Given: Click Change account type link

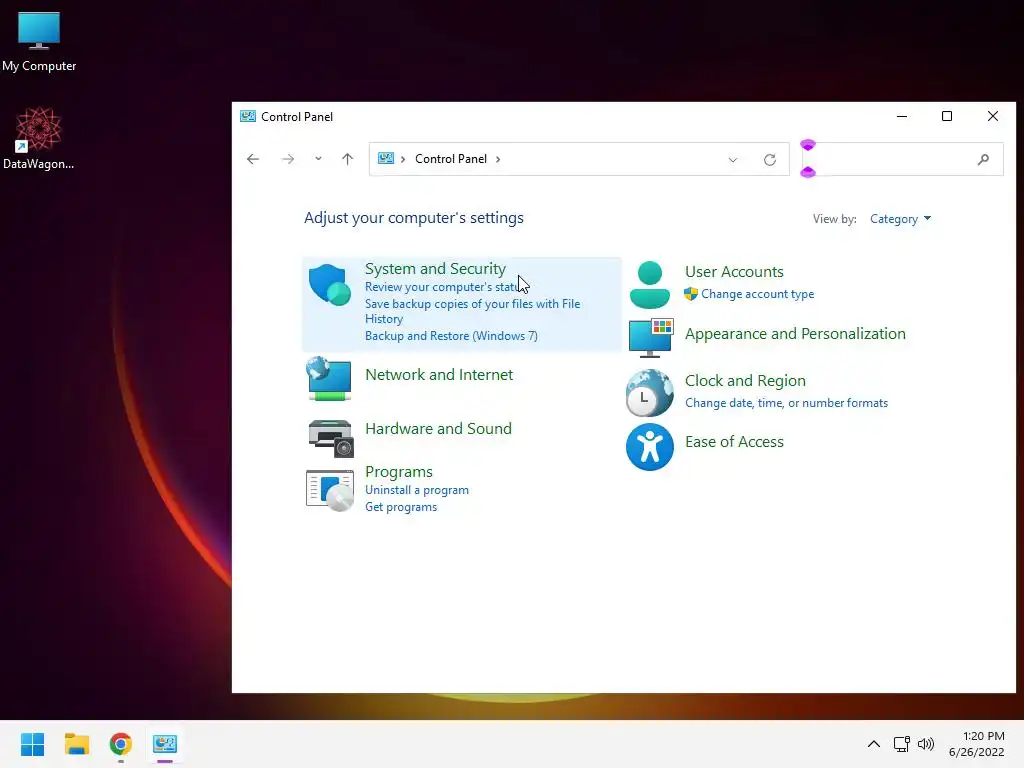Looking at the screenshot, I should coord(758,294).
